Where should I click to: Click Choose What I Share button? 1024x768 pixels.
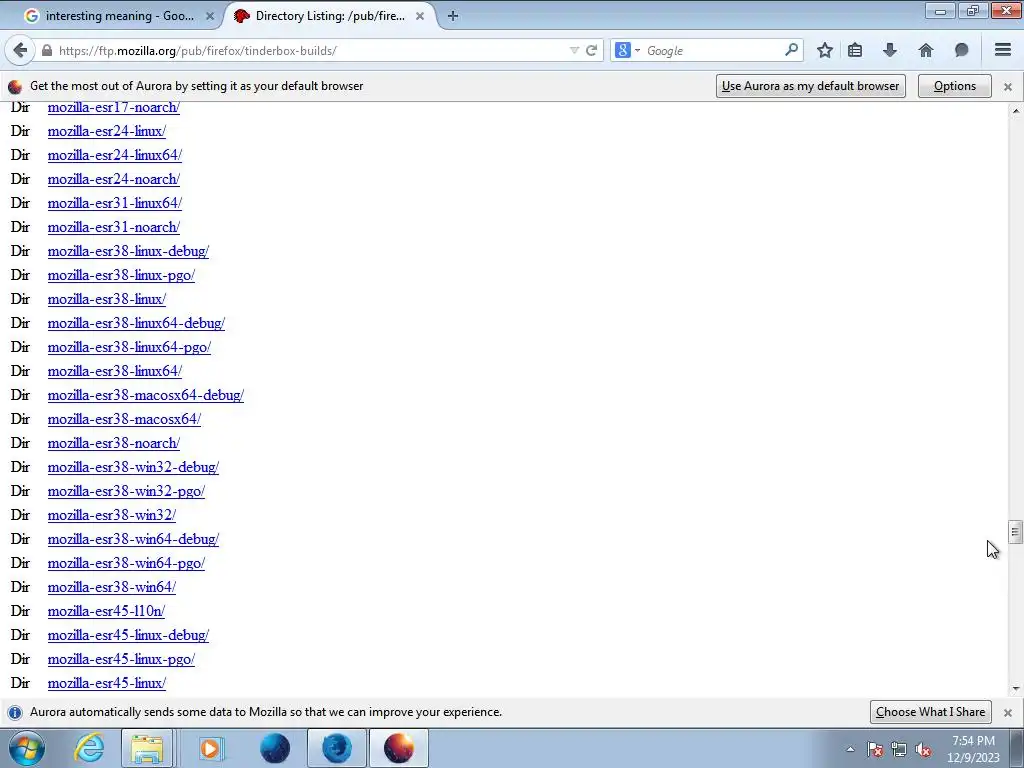pyautogui.click(x=931, y=712)
